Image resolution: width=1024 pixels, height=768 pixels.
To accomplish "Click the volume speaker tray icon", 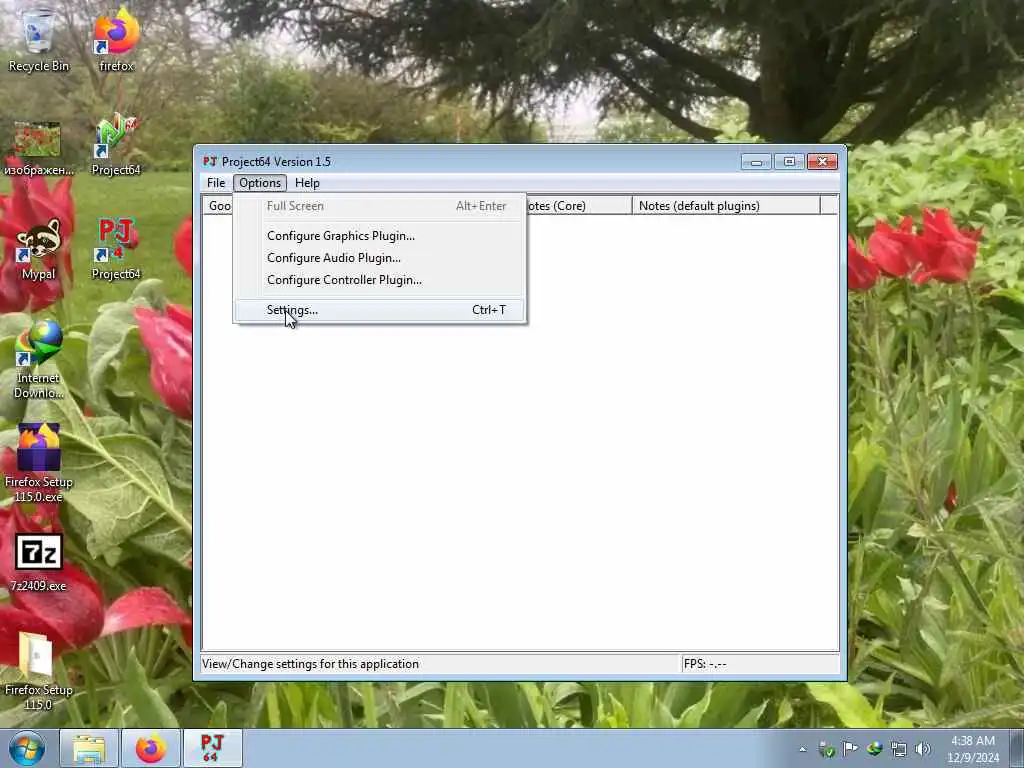I will click(x=923, y=749).
